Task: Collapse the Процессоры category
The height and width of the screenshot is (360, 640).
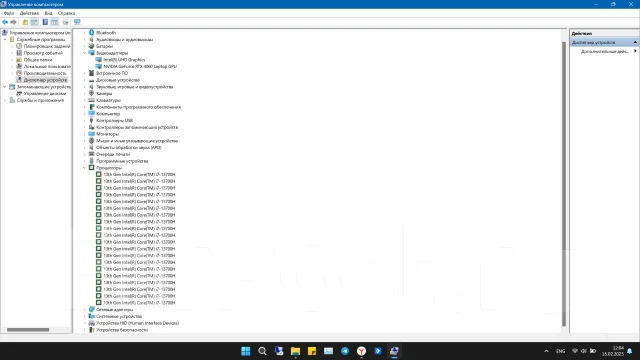Action: [84, 168]
